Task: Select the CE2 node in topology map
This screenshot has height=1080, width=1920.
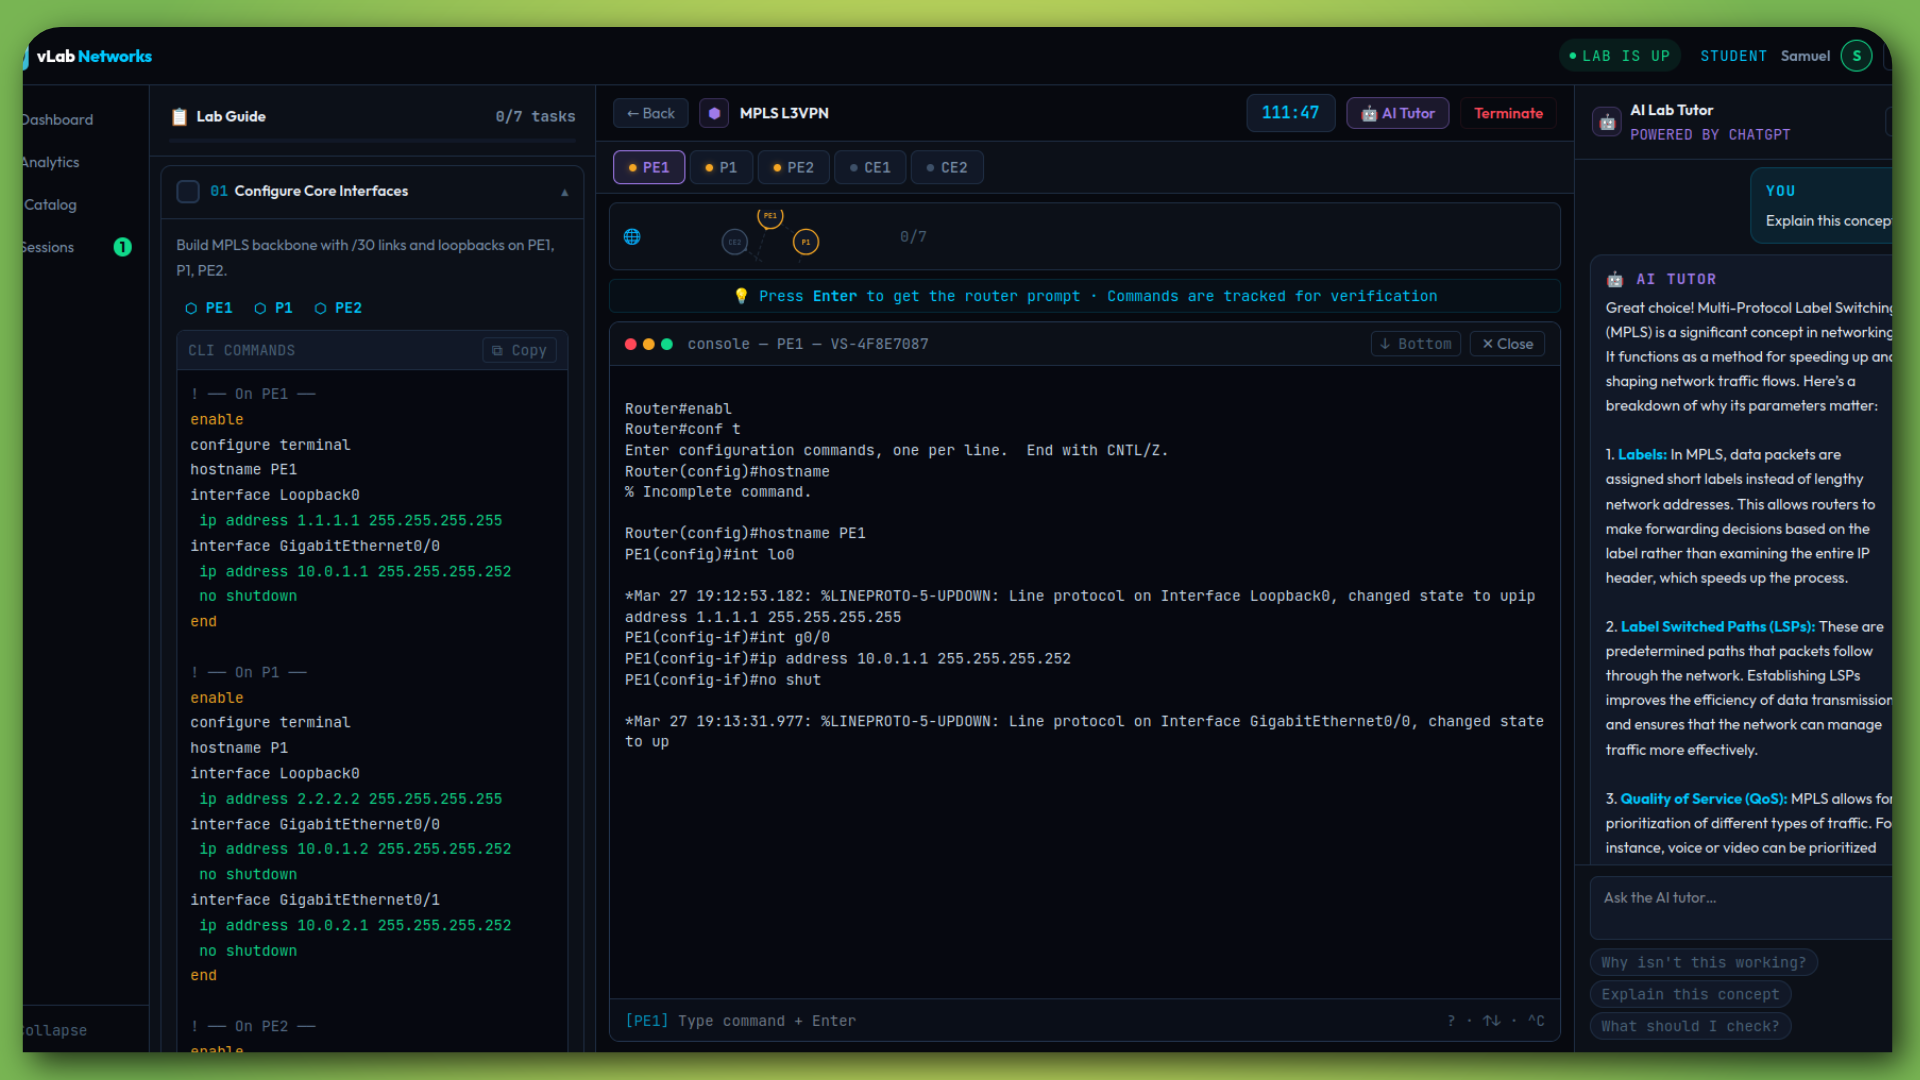Action: click(734, 242)
